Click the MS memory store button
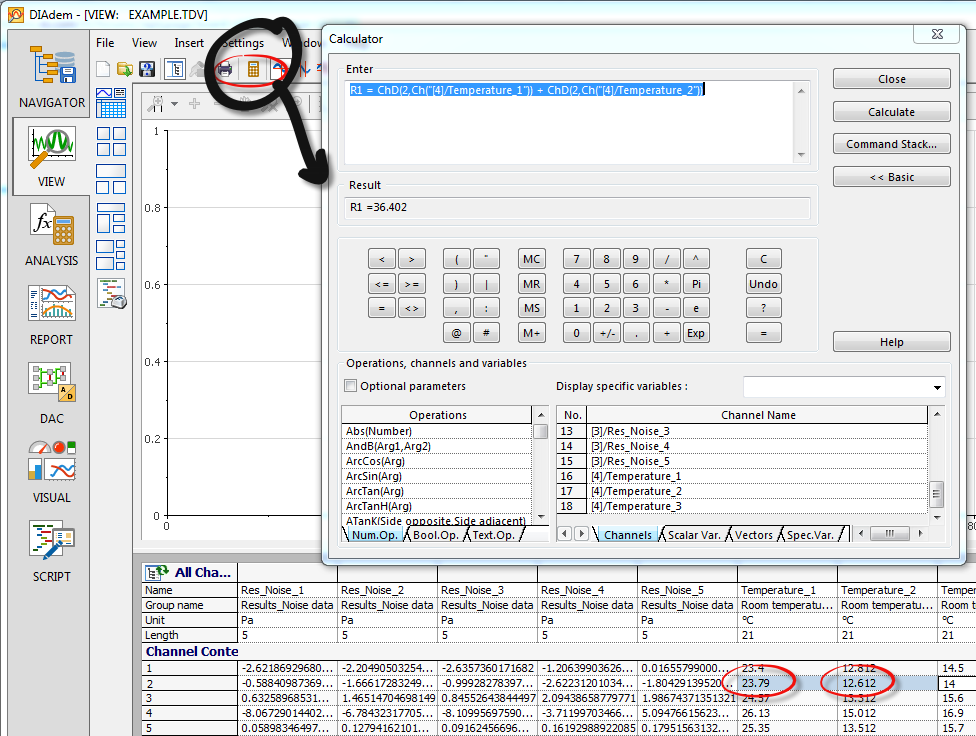 (532, 308)
